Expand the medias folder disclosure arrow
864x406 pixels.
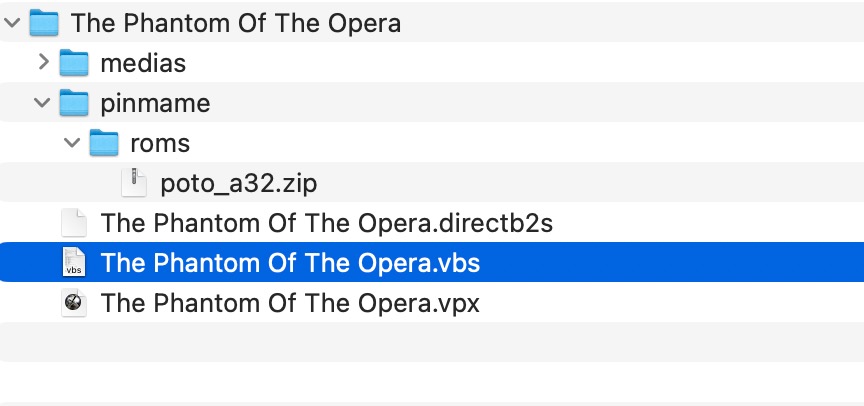click(43, 63)
